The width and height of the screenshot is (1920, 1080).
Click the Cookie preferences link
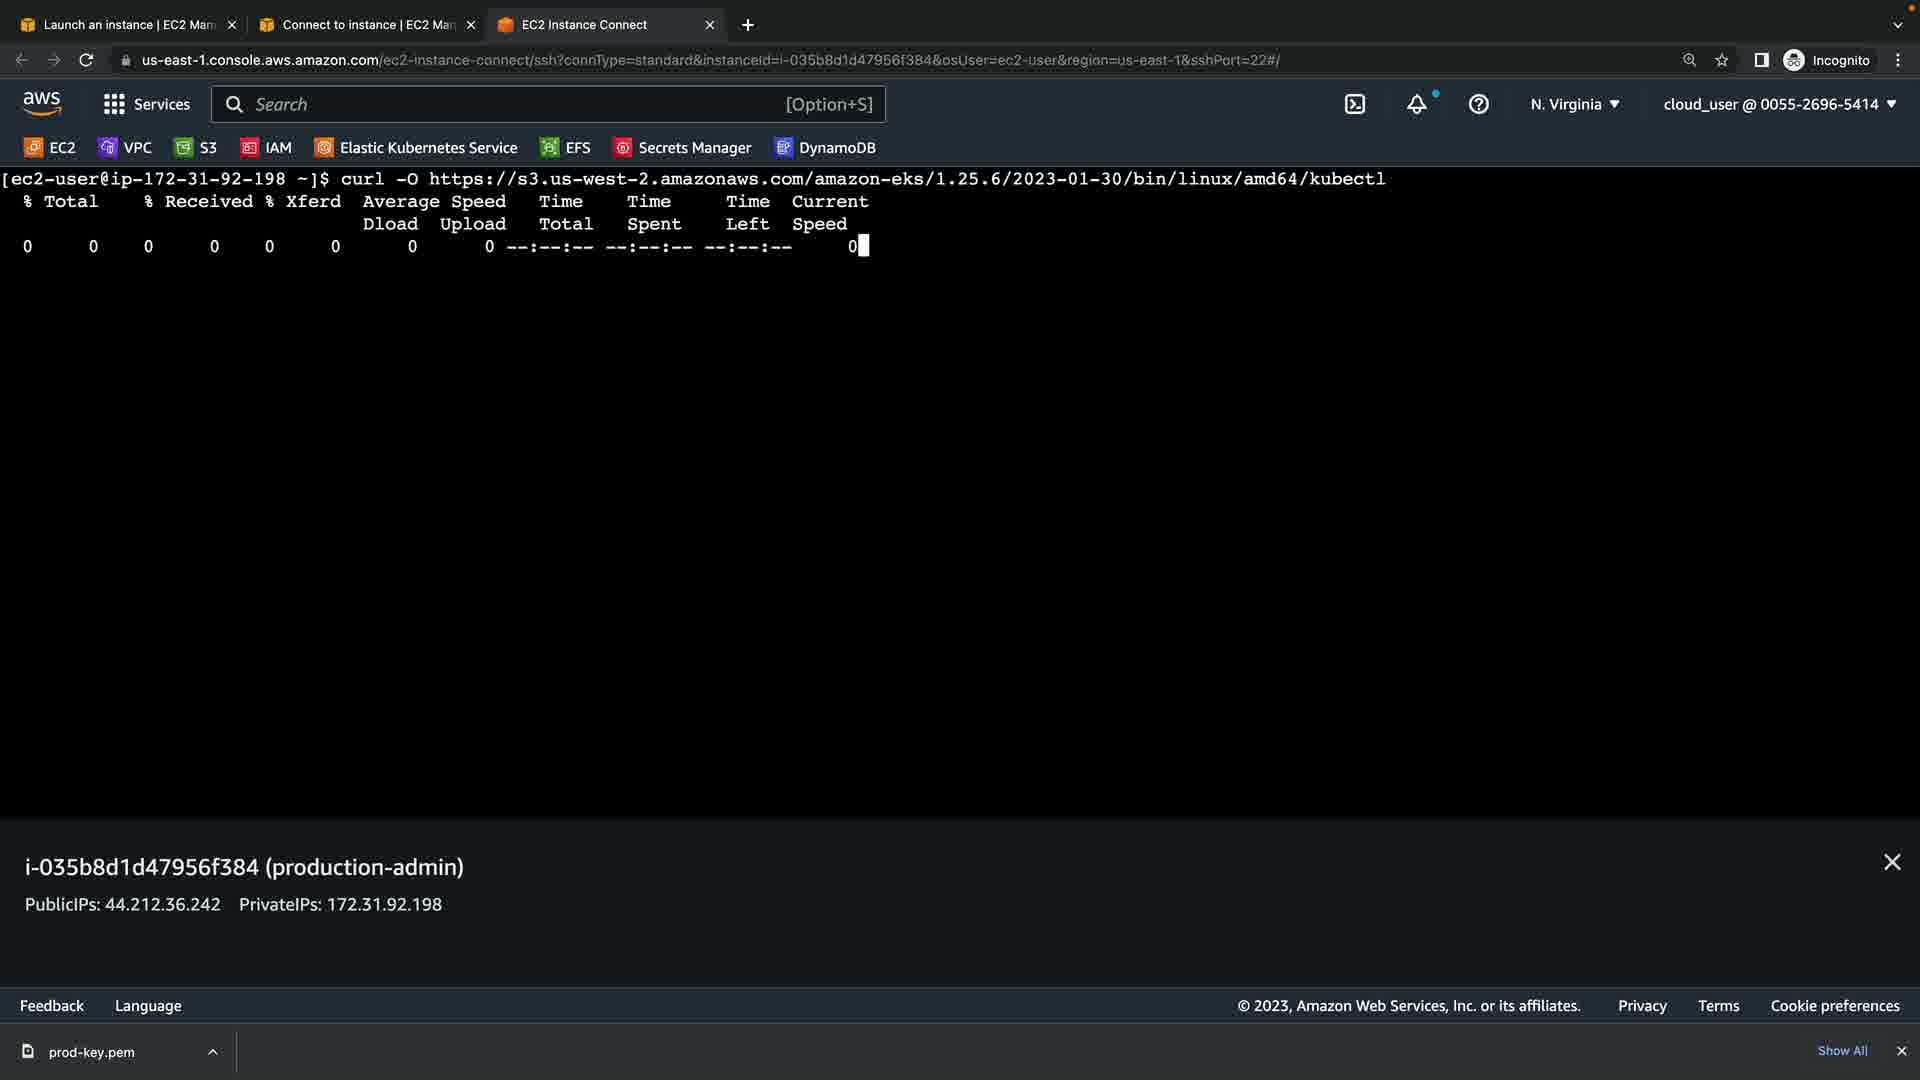click(1835, 1006)
